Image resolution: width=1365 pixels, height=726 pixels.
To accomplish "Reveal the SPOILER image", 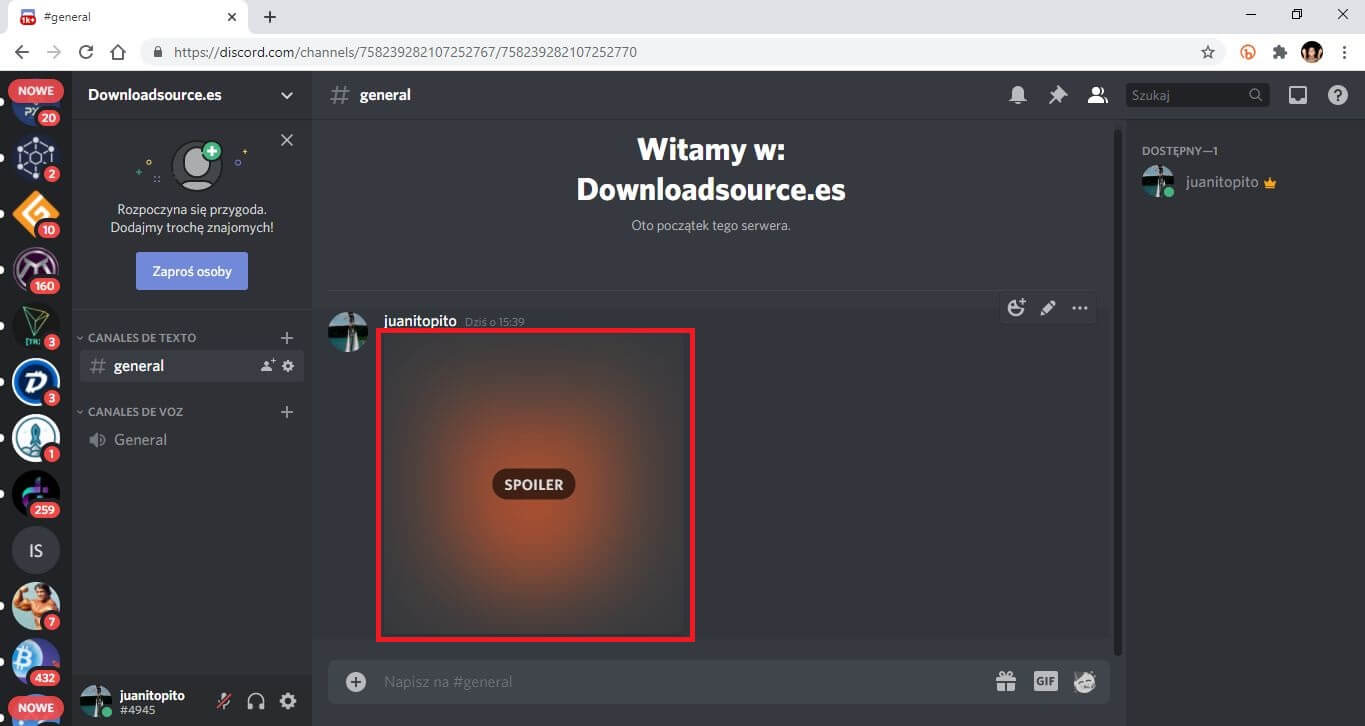I will click(x=534, y=484).
